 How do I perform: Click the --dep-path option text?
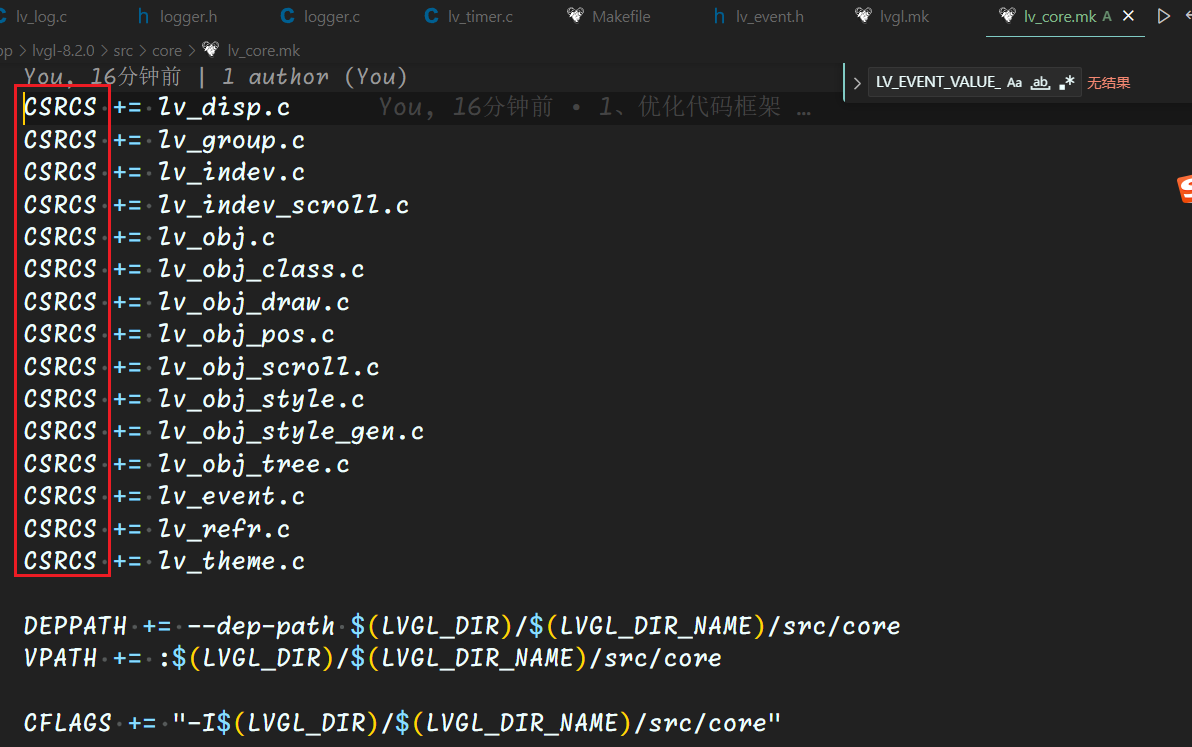tap(261, 626)
